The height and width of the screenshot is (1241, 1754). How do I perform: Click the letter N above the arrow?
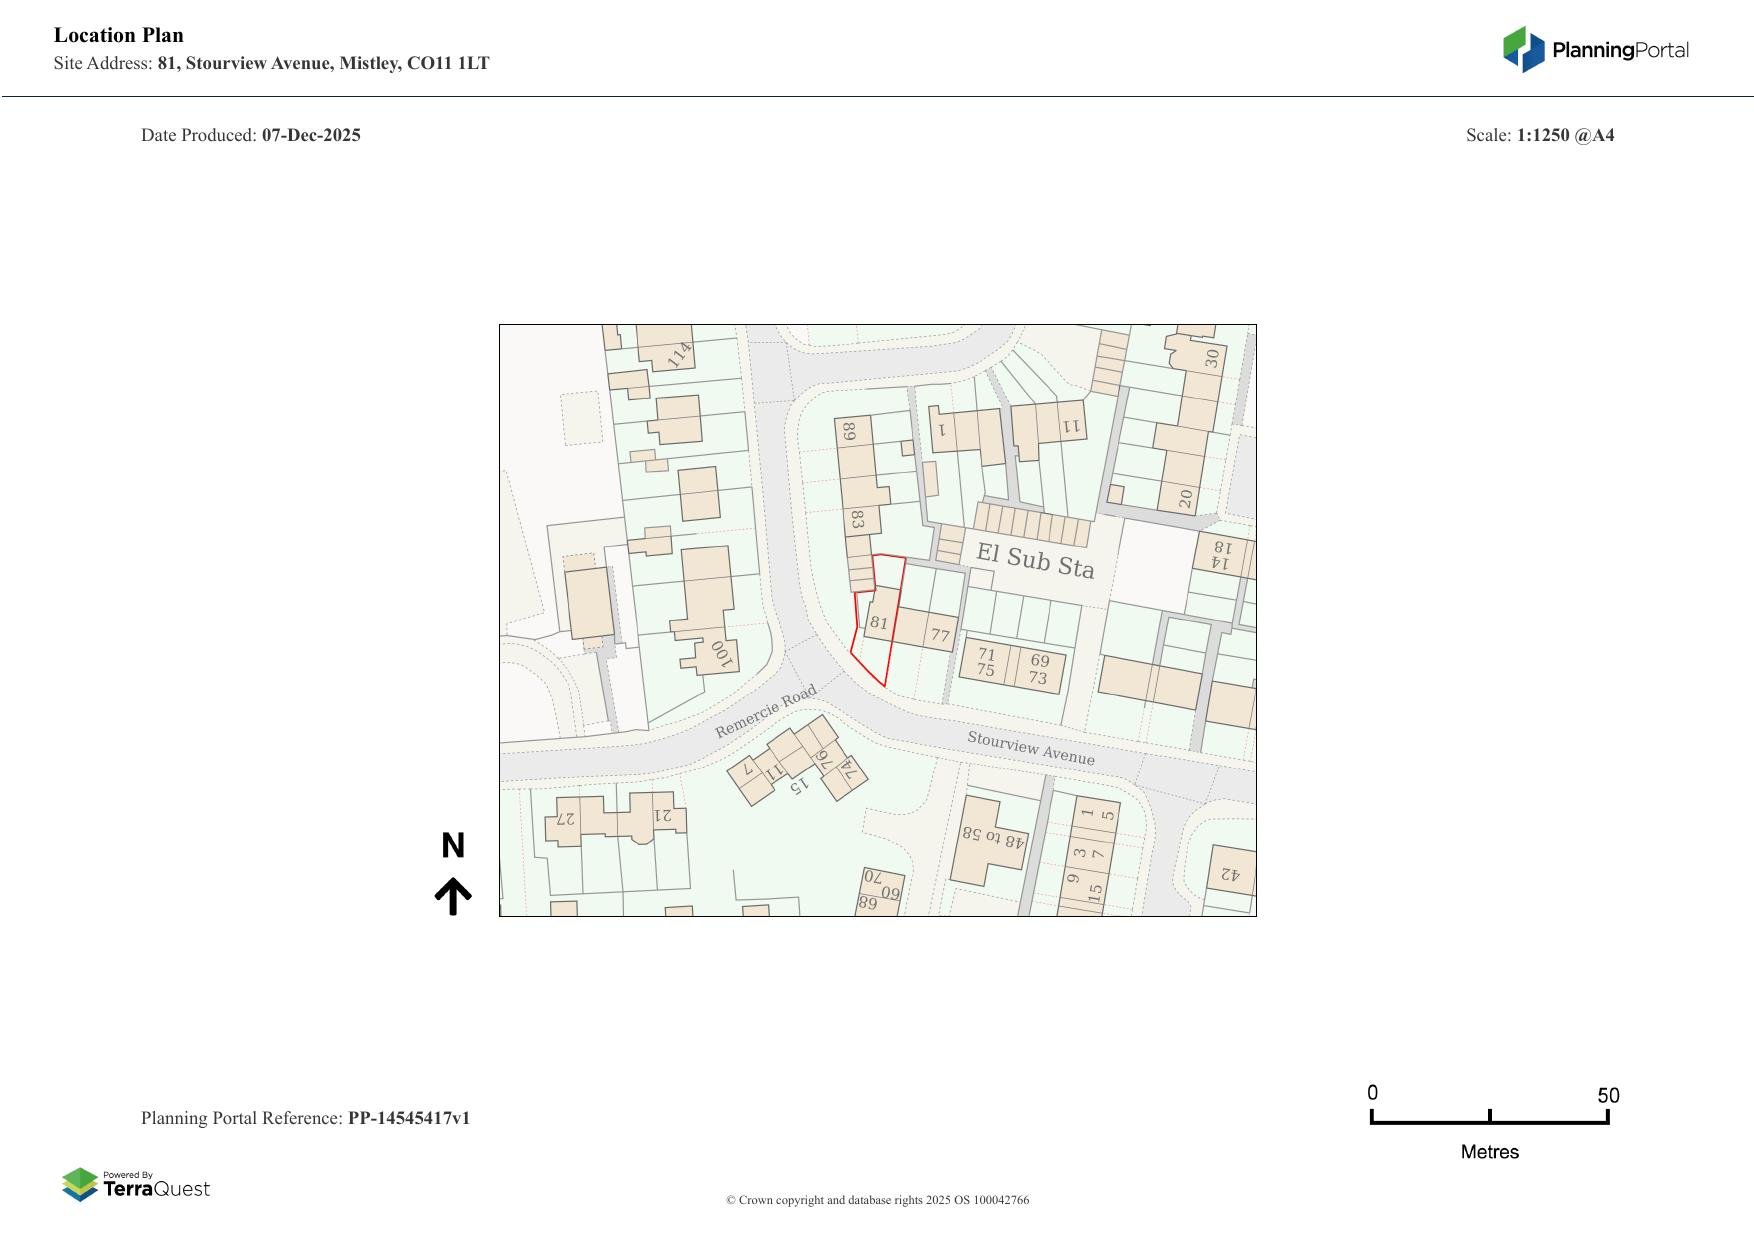455,845
